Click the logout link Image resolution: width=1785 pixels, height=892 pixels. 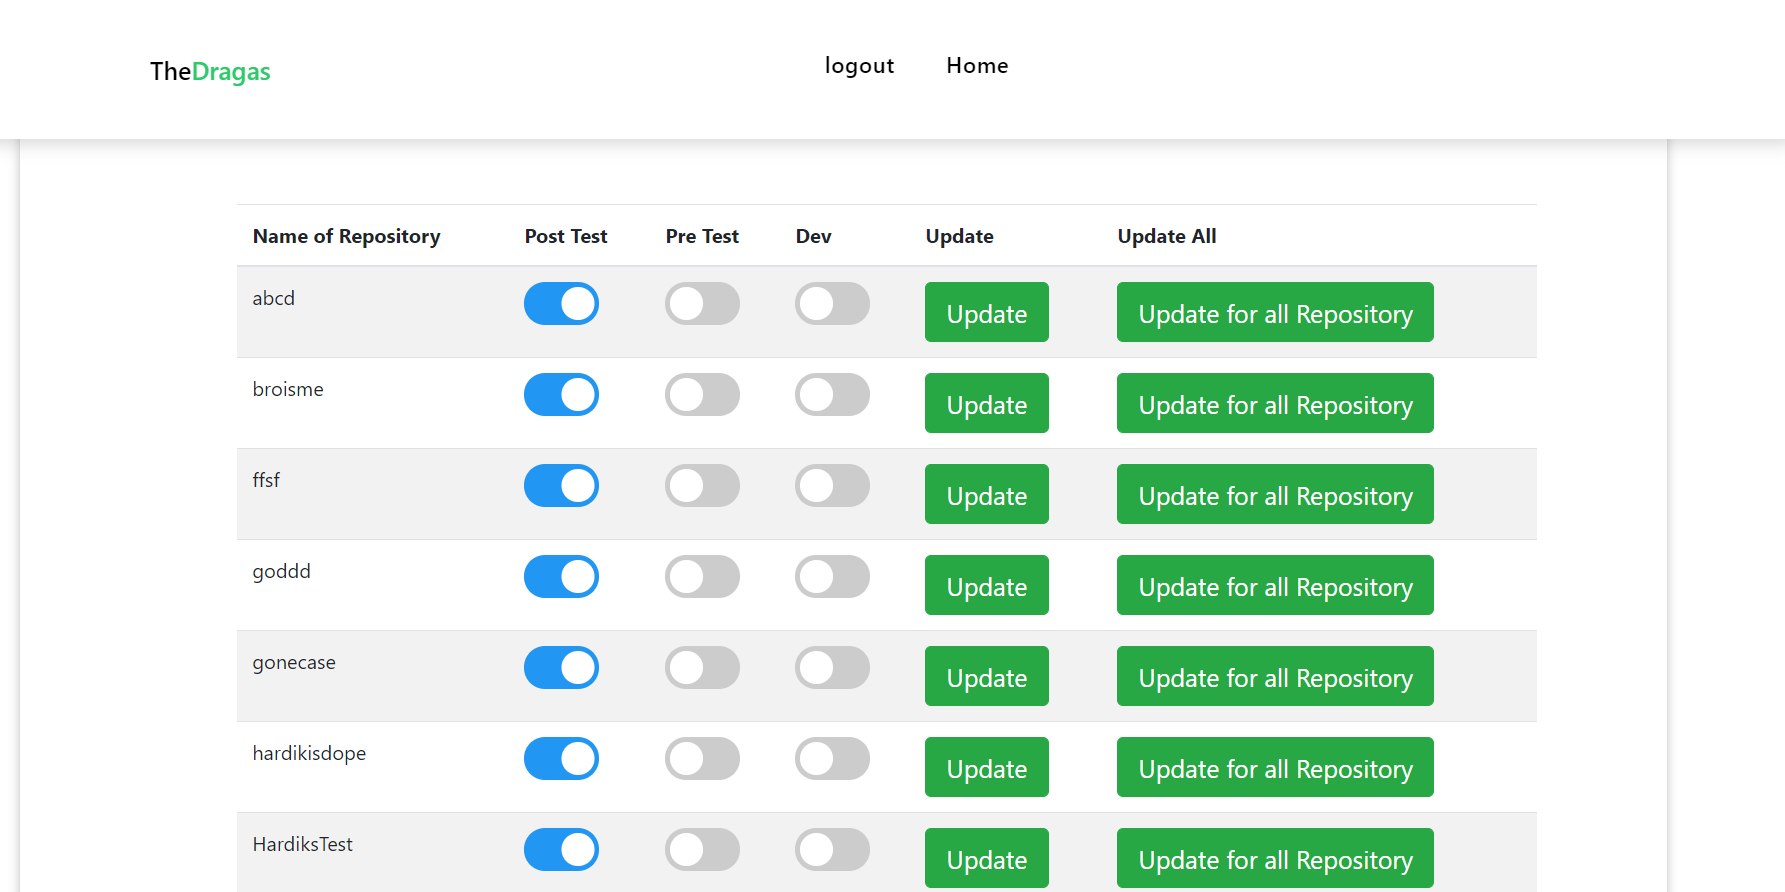pos(859,66)
